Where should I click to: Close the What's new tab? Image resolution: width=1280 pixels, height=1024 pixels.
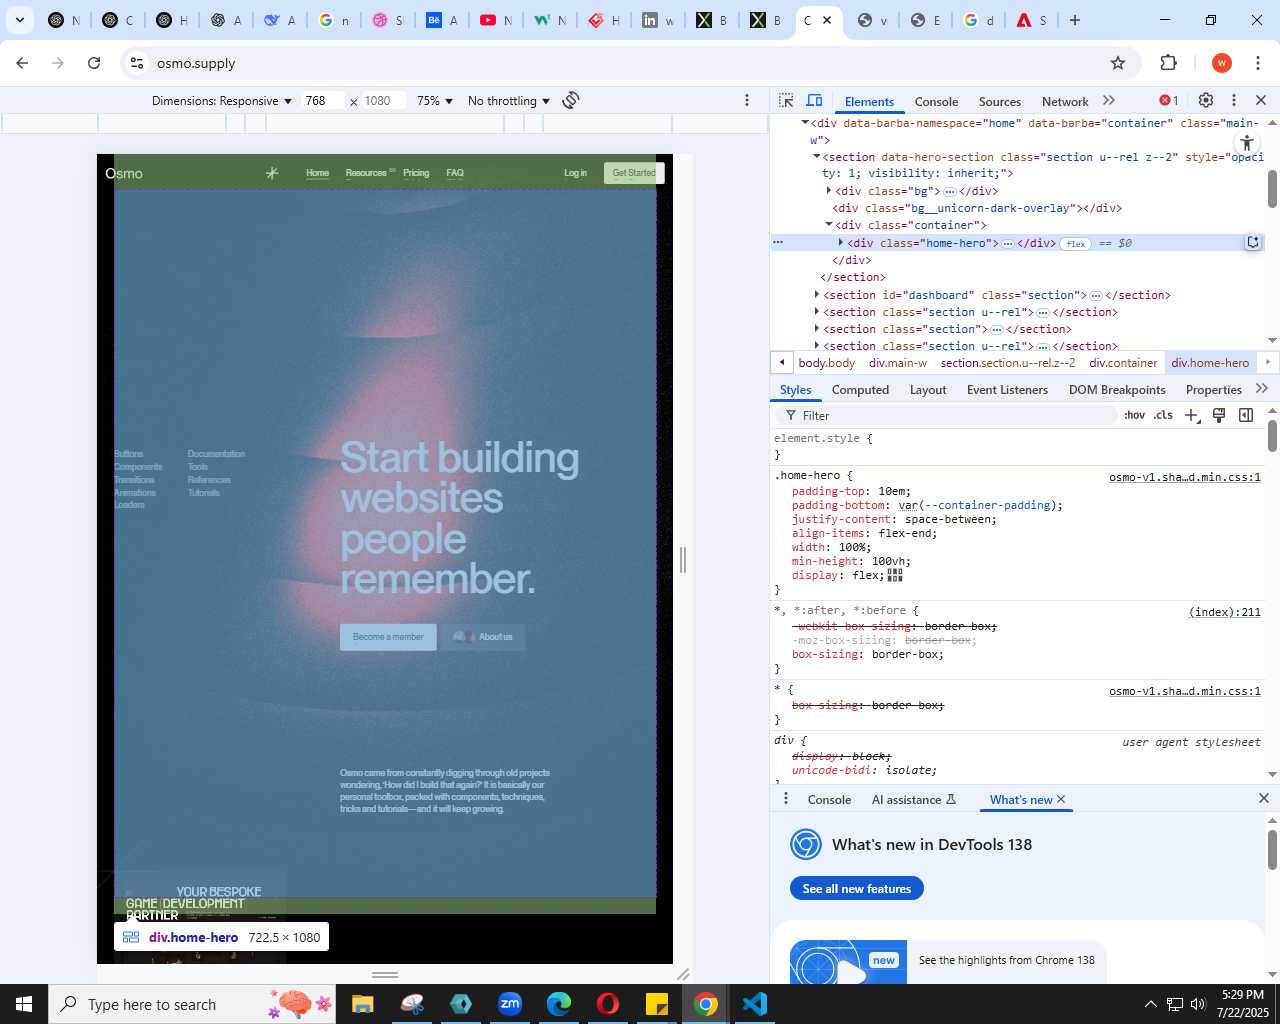click(1061, 799)
